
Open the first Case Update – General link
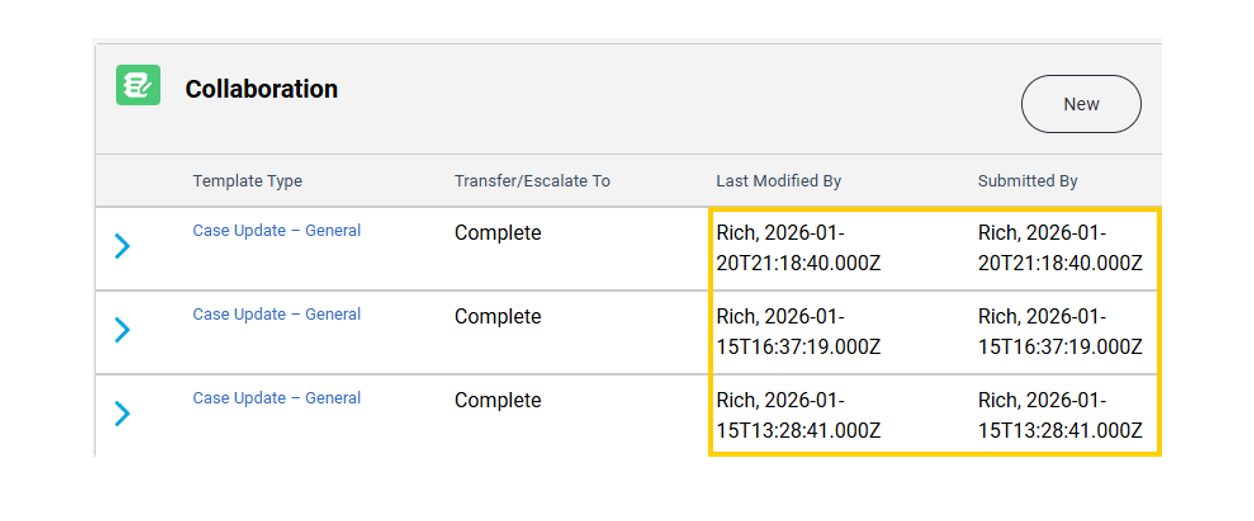coord(276,231)
